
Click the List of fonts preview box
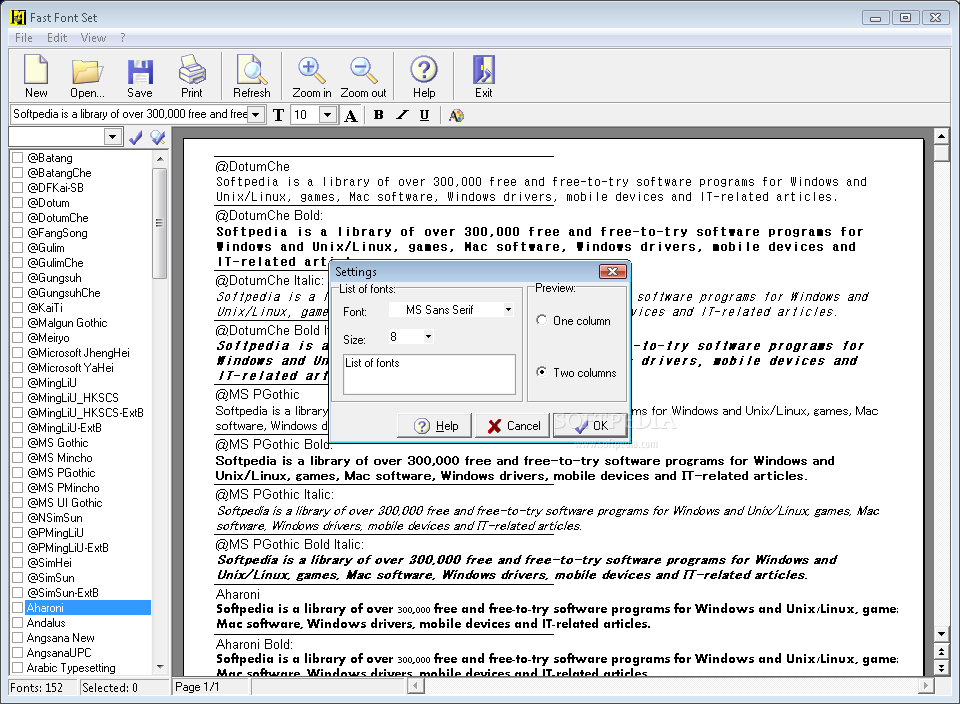[x=429, y=375]
